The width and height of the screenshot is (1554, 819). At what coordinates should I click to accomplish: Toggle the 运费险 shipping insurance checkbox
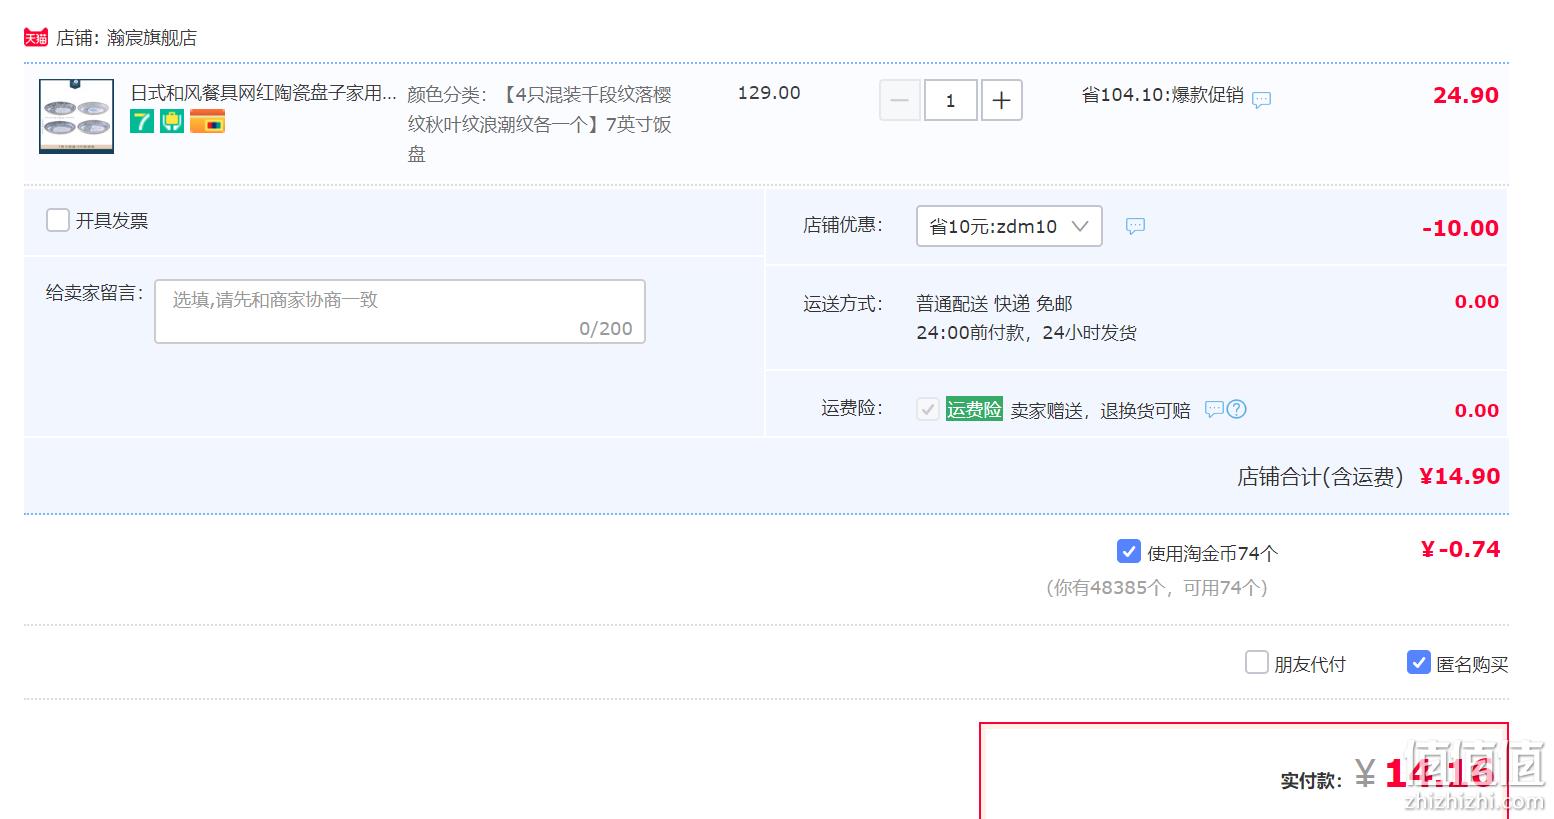[927, 409]
